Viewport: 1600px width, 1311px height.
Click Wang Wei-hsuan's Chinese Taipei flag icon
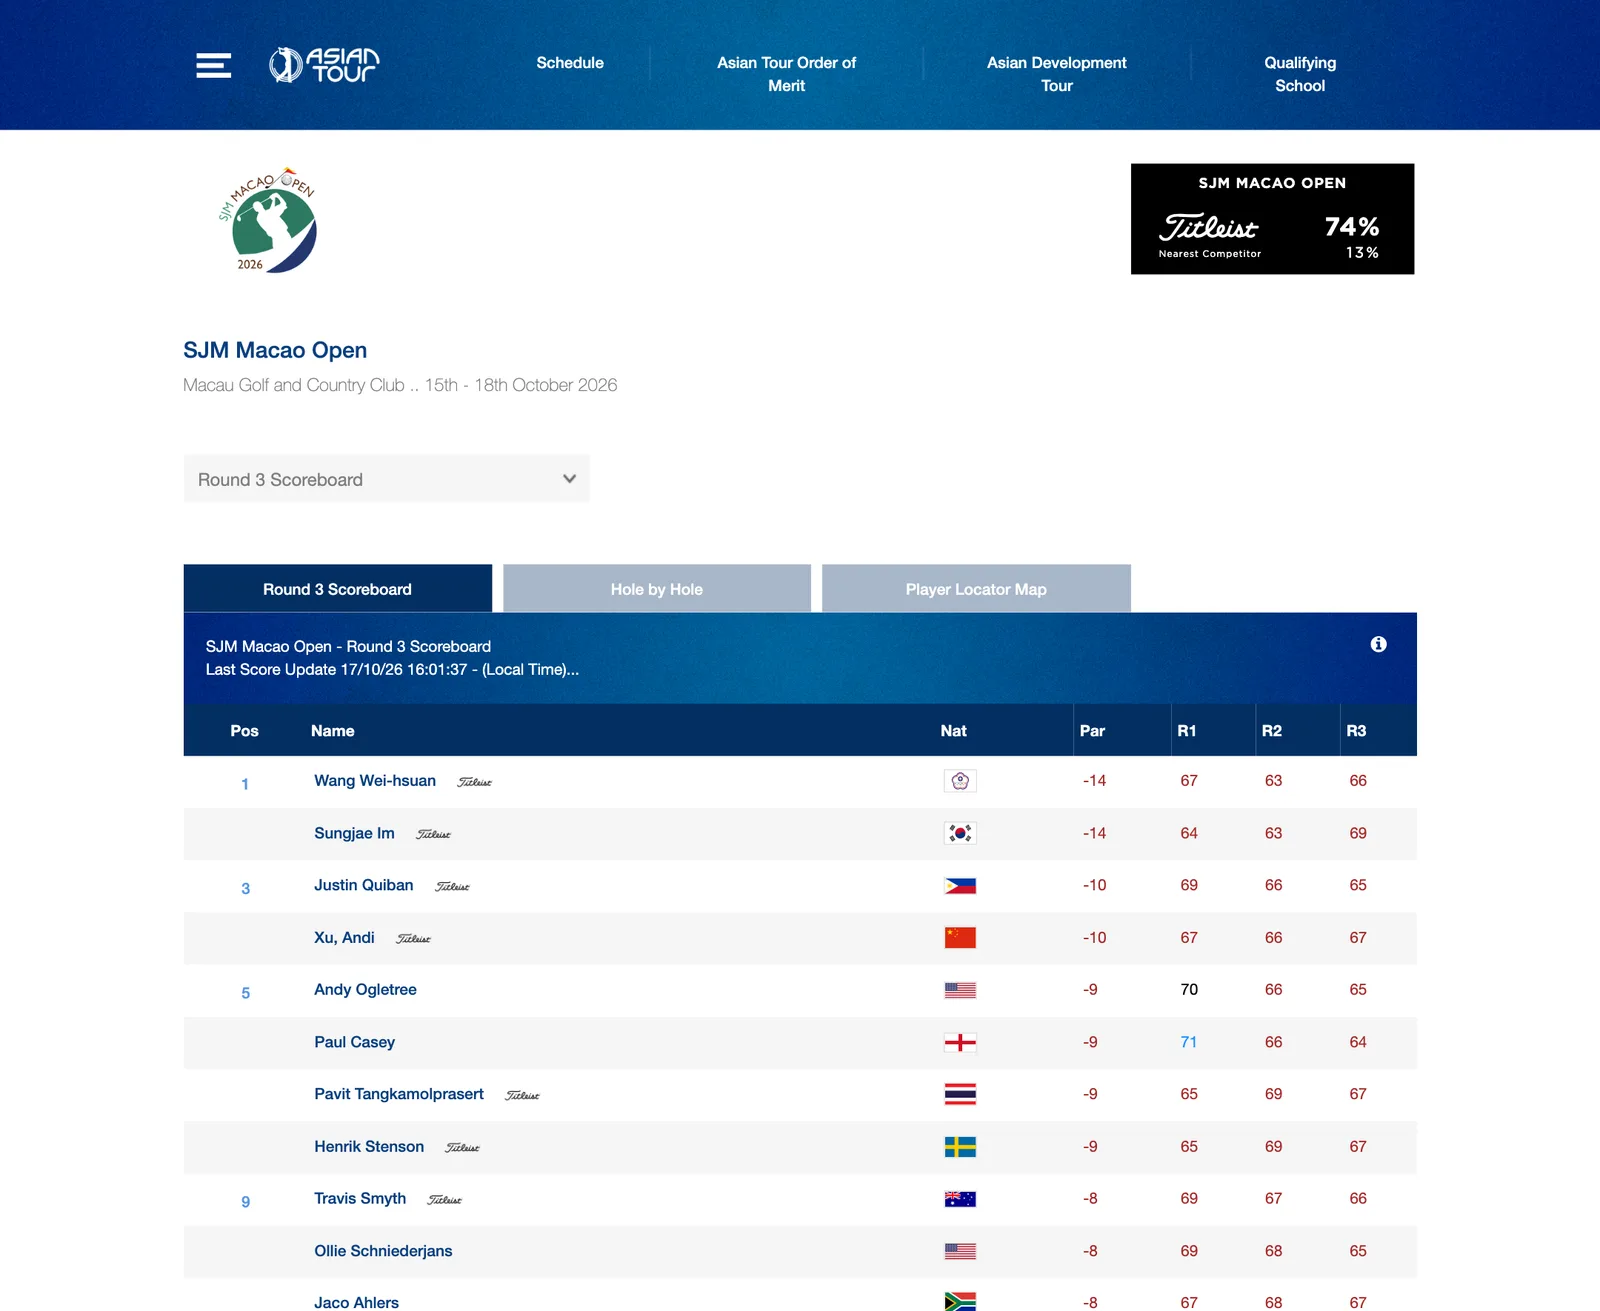960,781
